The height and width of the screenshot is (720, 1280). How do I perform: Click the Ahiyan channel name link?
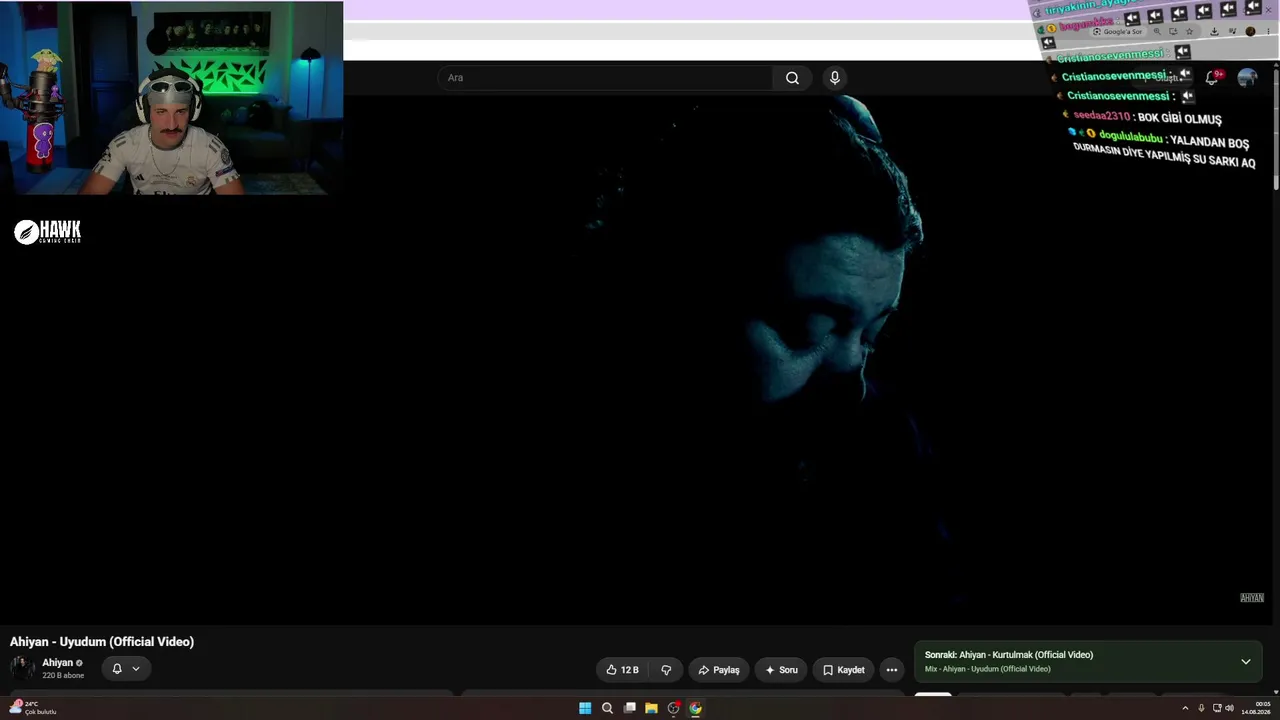(x=57, y=663)
